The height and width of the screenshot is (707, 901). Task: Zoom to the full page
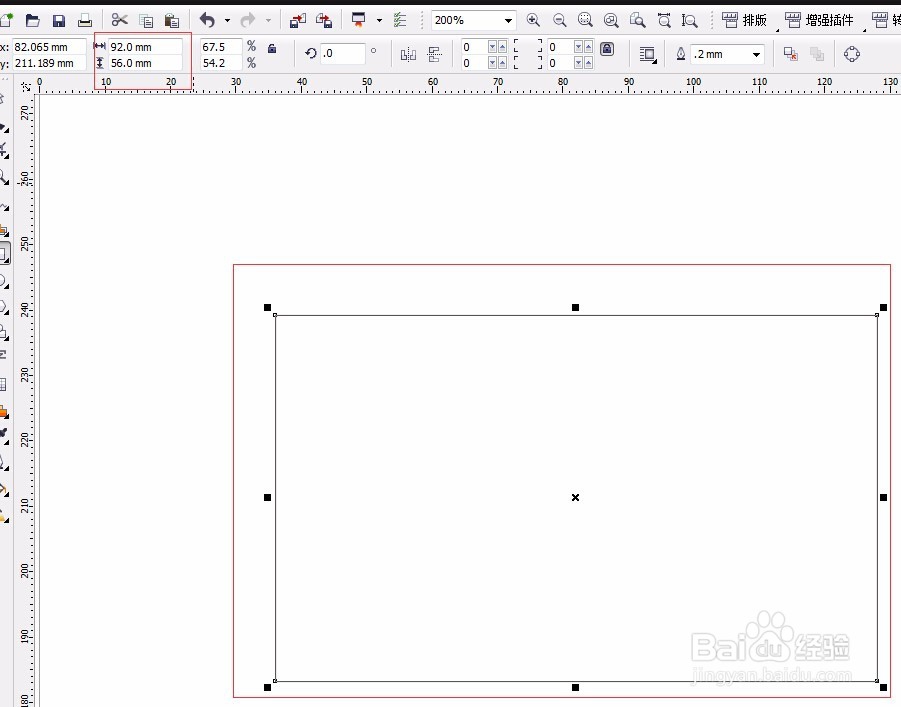[637, 21]
